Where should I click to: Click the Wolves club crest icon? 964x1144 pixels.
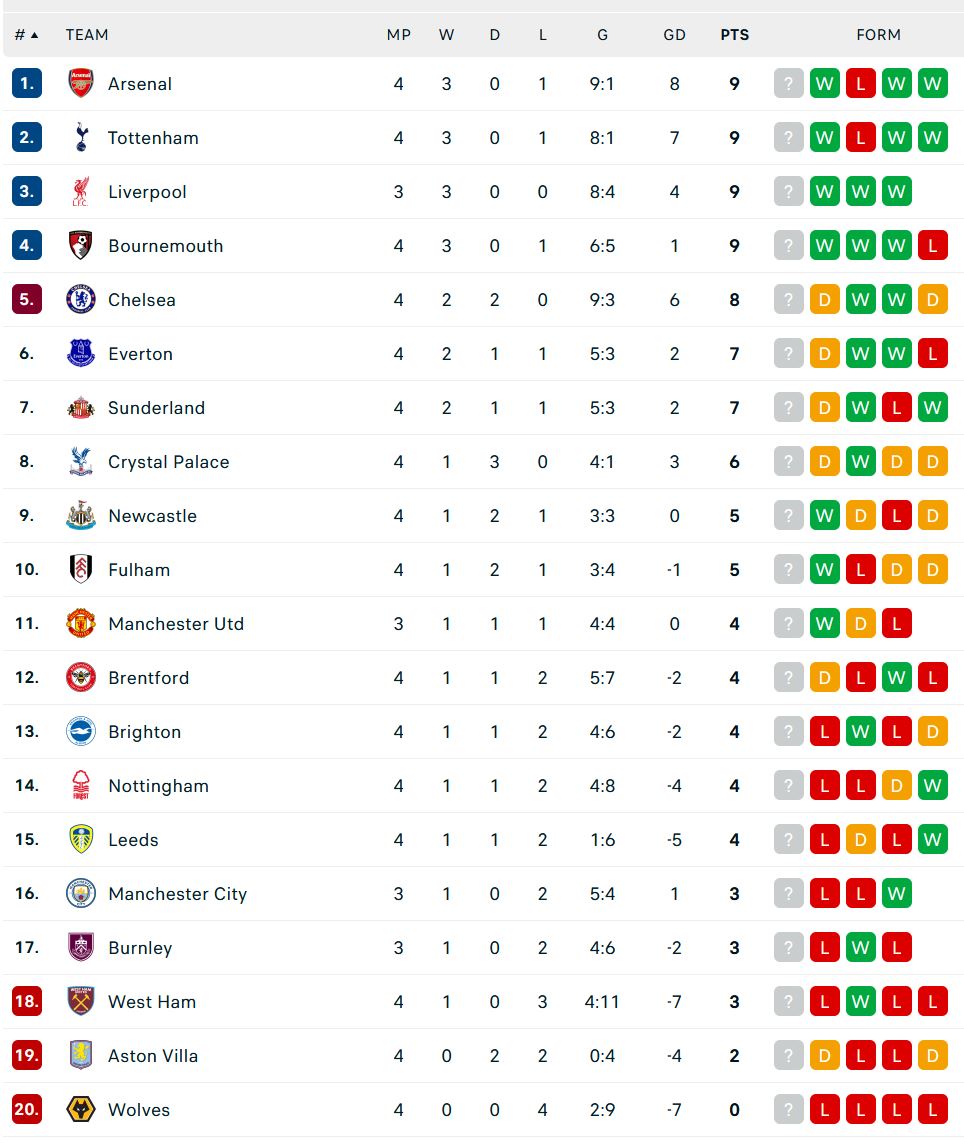coord(81,1110)
